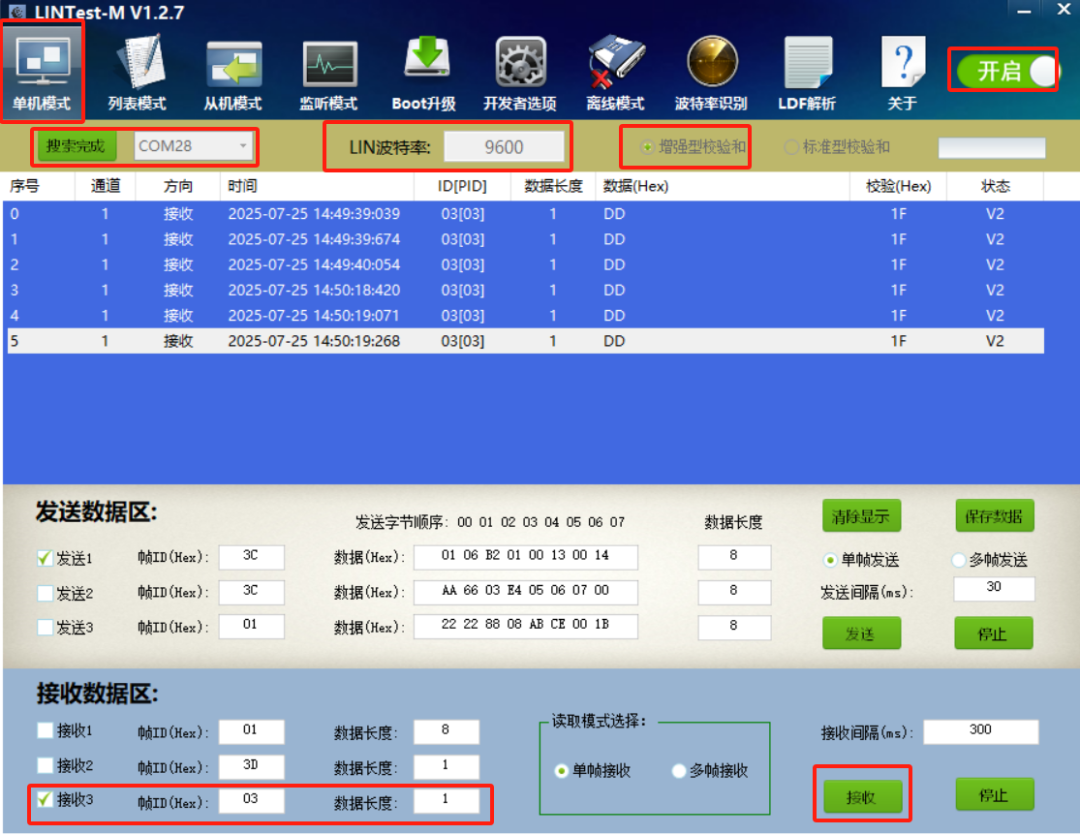
Task: Toggle the 接收3 checkbox
Action: [45, 800]
